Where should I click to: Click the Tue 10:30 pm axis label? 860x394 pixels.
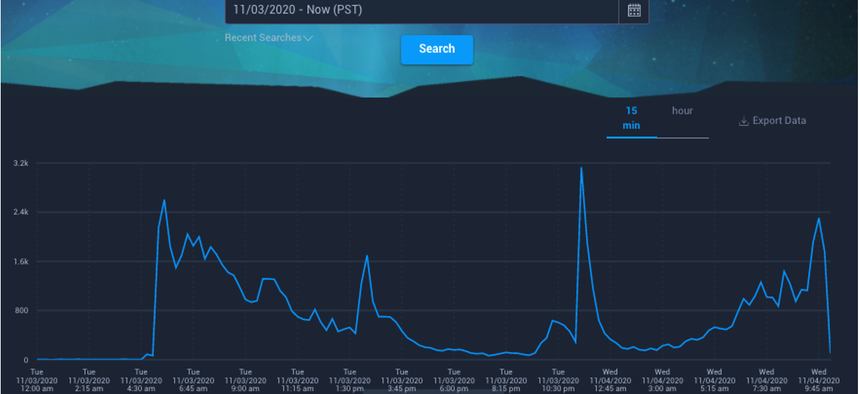click(557, 381)
